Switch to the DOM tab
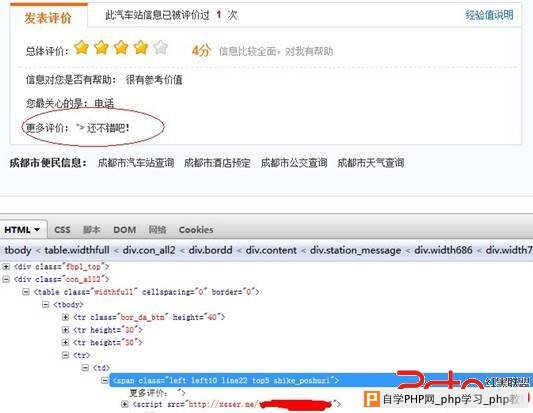Image resolution: width=533 pixels, height=413 pixels. (124, 230)
